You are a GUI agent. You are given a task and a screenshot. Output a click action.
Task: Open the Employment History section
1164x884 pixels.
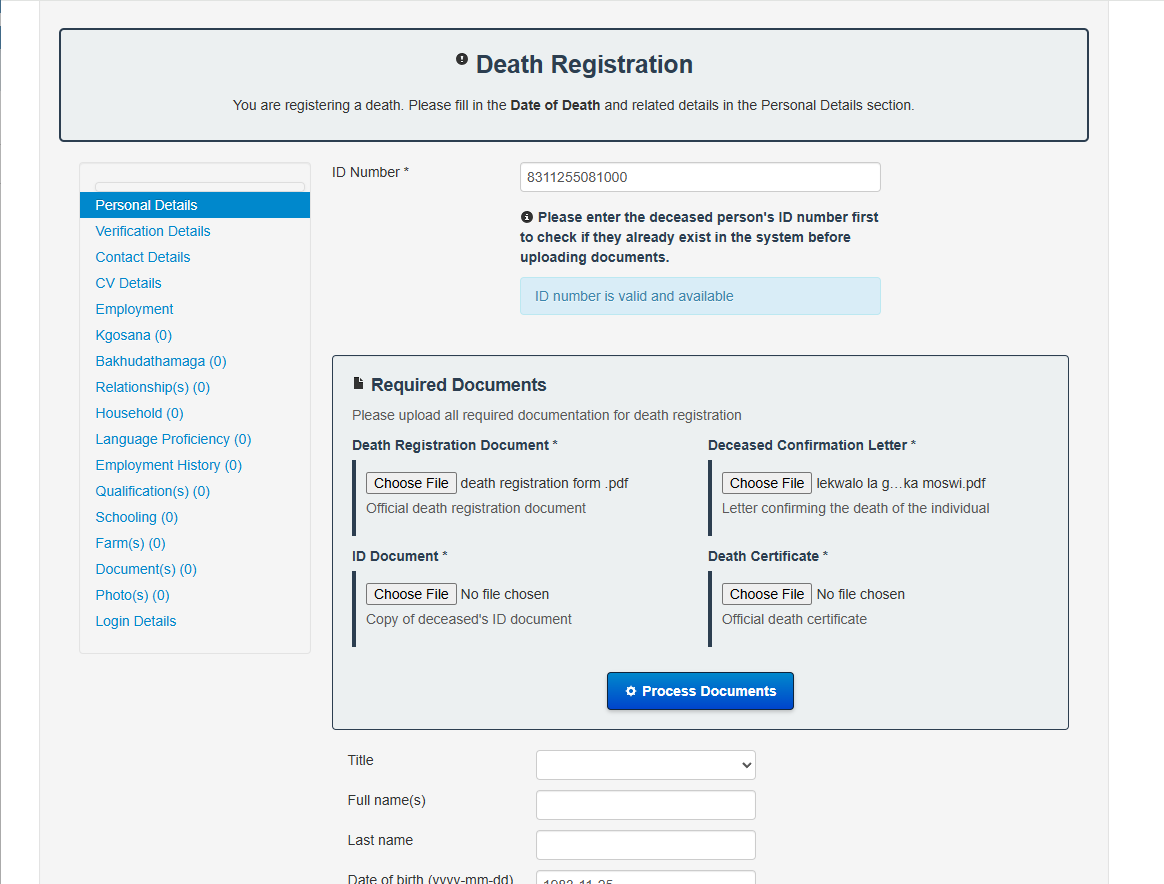pyautogui.click(x=169, y=465)
